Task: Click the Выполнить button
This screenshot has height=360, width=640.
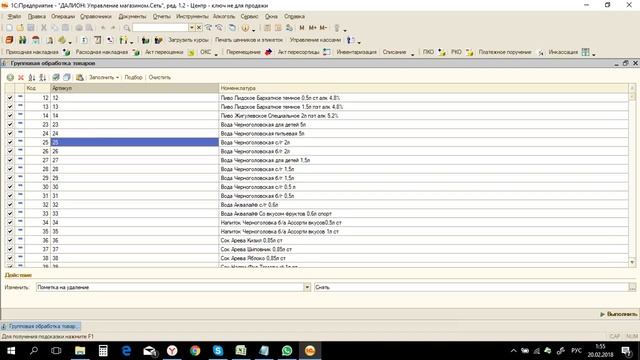Action: point(618,314)
